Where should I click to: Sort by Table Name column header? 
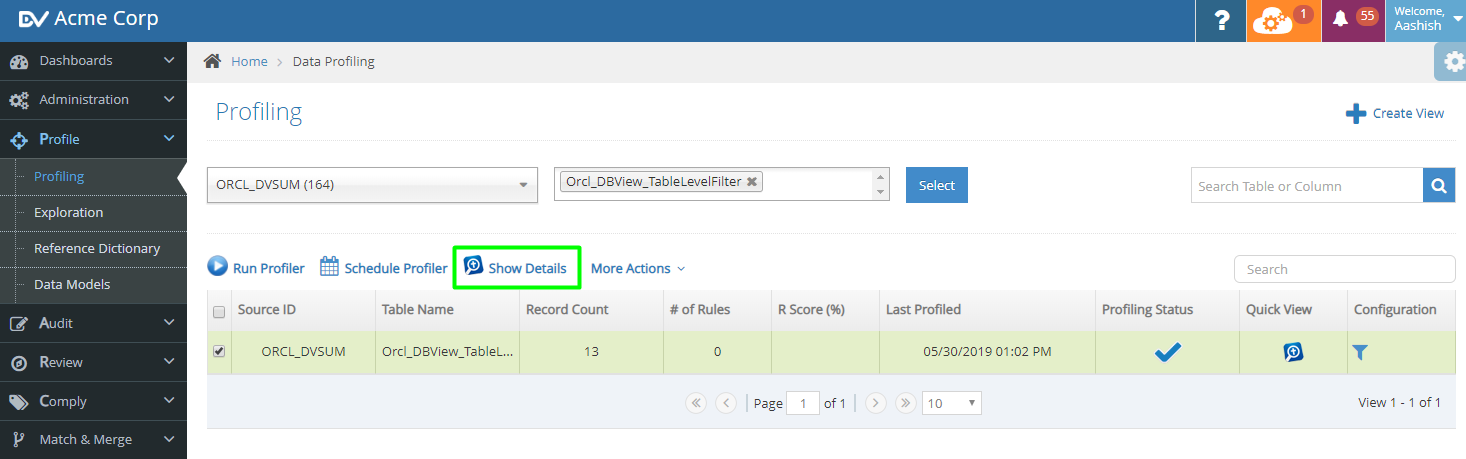point(447,310)
